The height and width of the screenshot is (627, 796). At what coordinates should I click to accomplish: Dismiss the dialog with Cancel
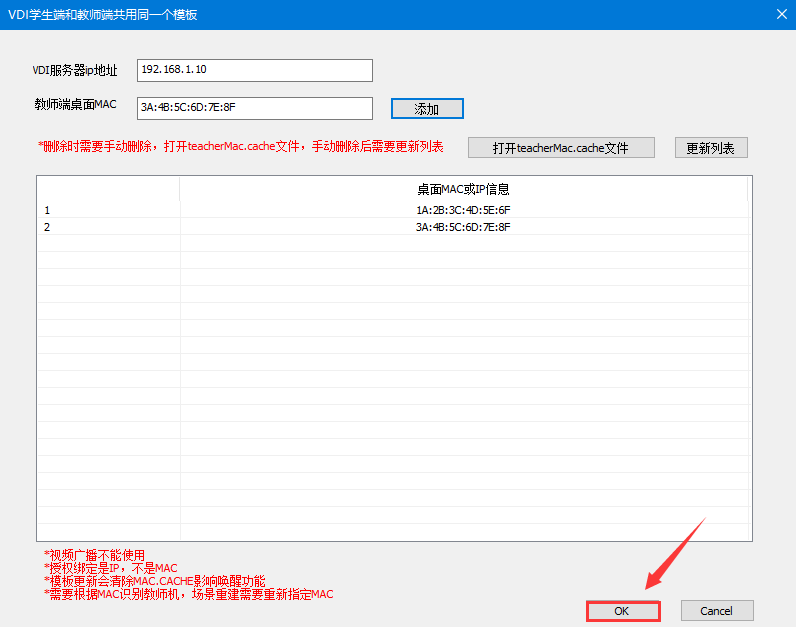716,611
